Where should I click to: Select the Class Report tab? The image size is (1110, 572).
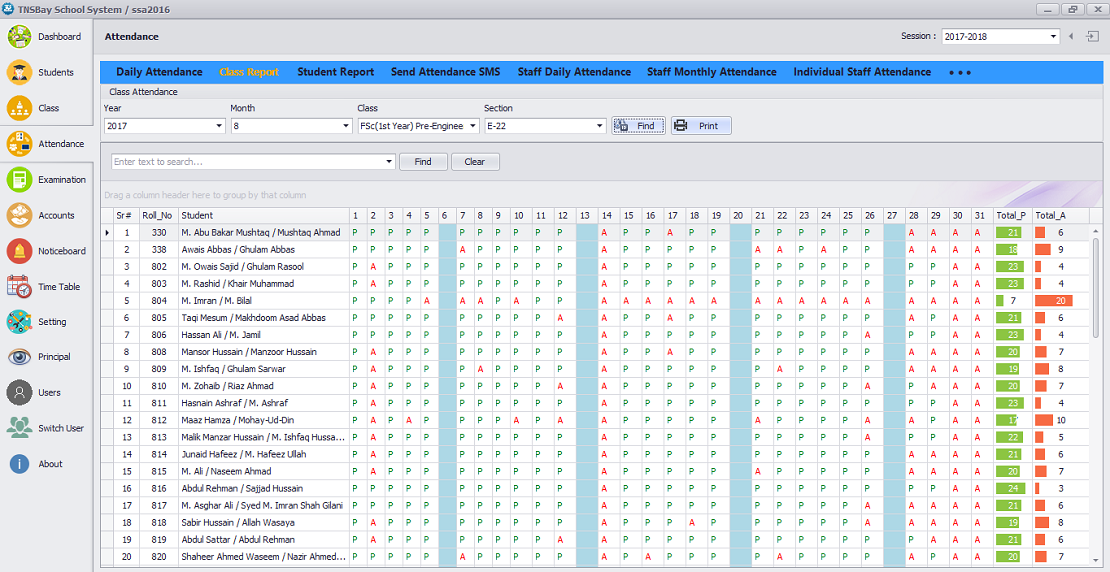click(x=248, y=72)
